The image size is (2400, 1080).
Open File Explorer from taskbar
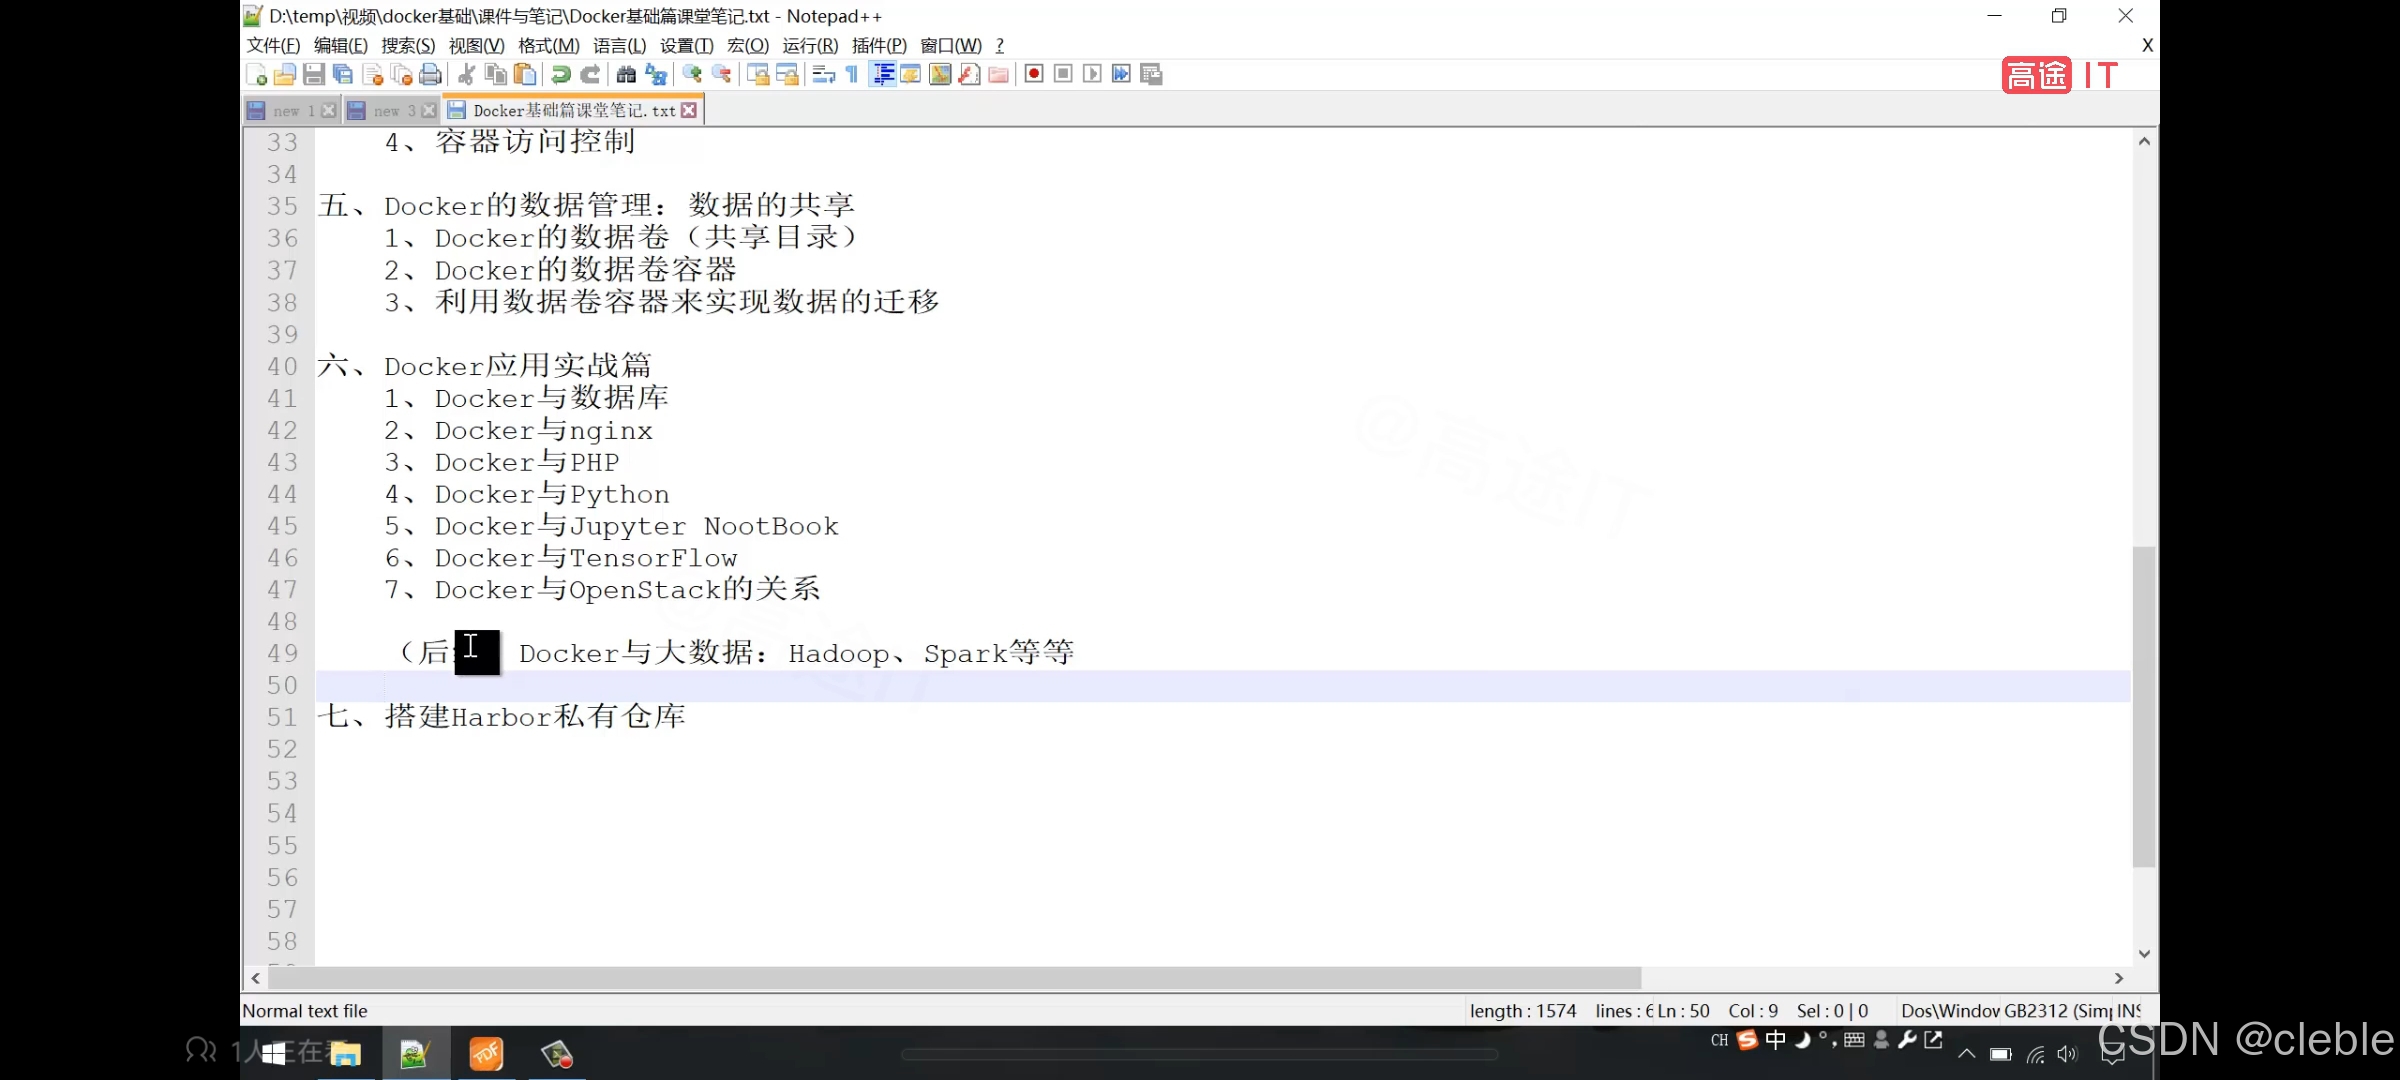pos(345,1054)
